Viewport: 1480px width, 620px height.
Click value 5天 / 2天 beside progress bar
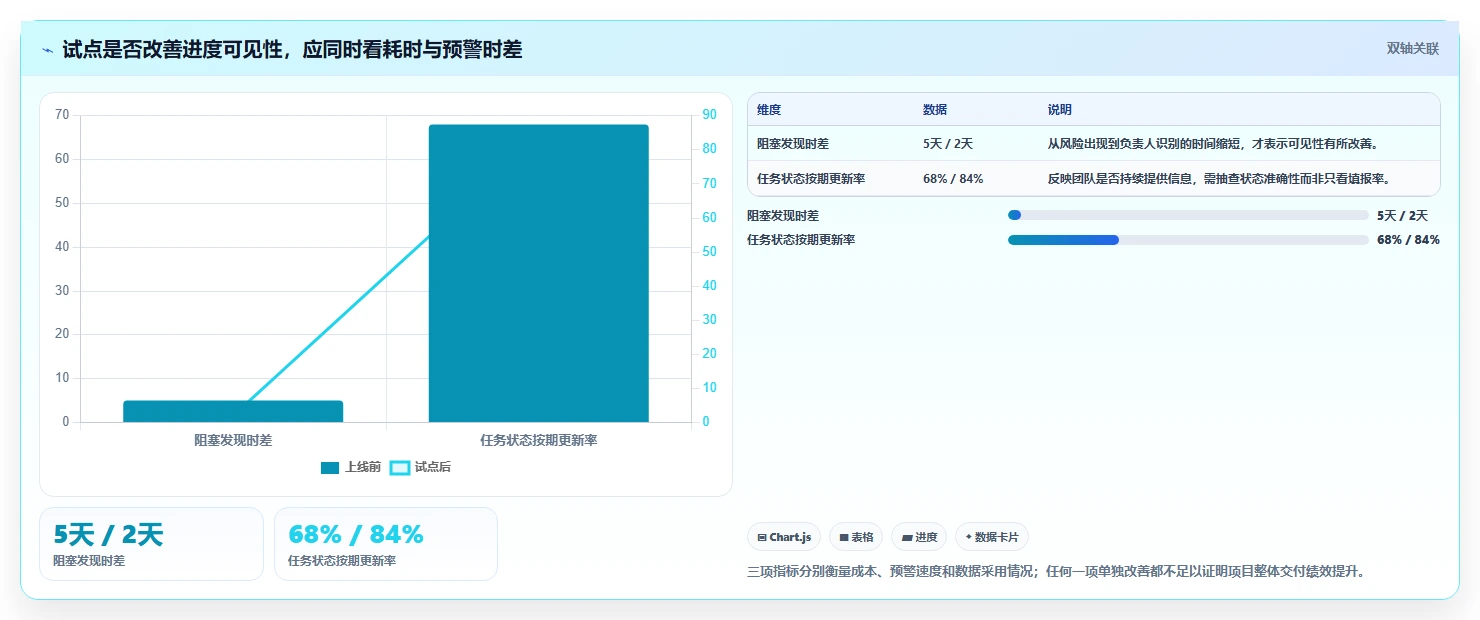(x=1402, y=216)
